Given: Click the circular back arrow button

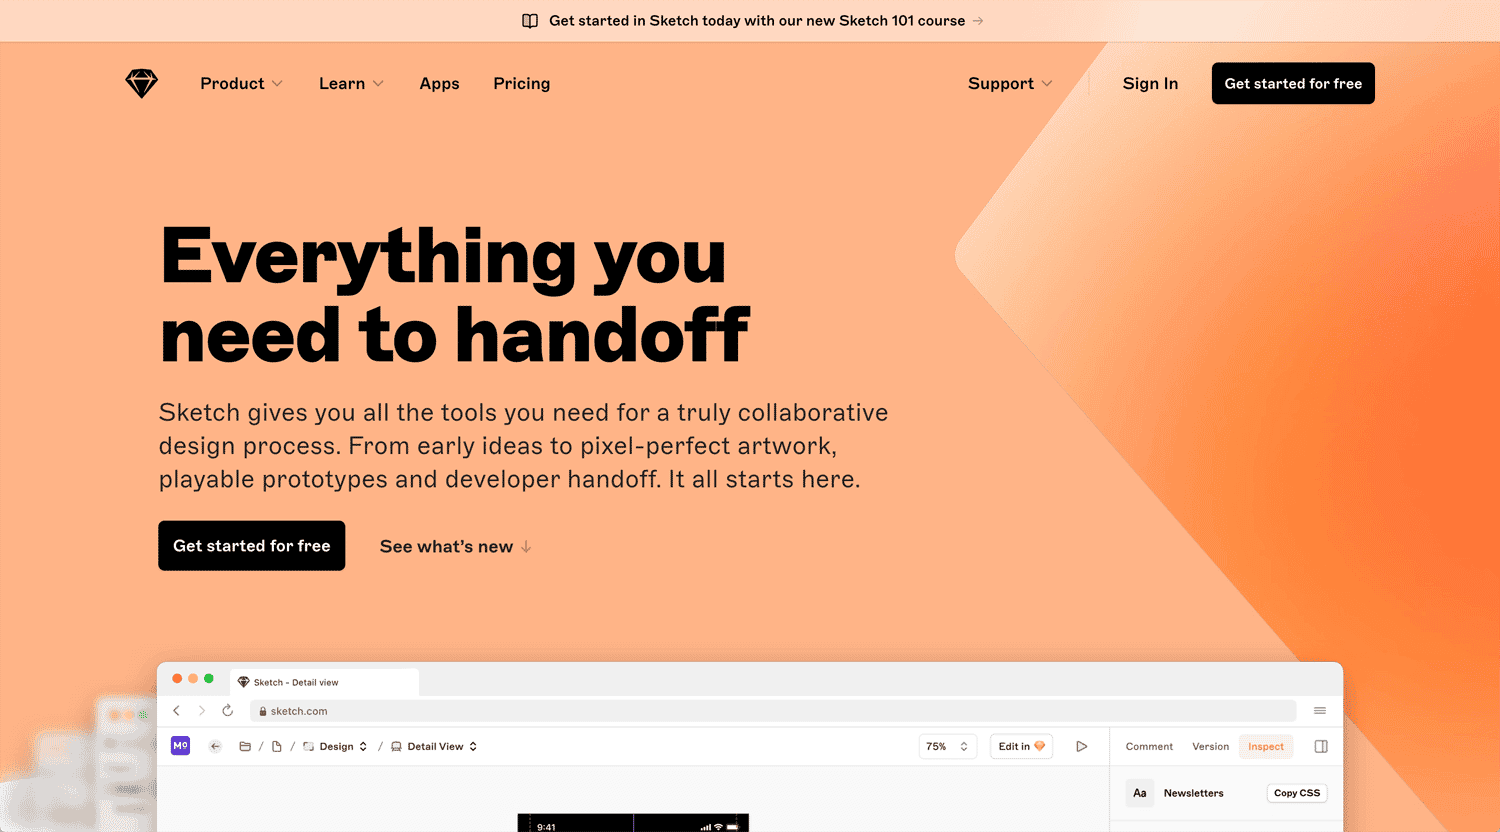Looking at the screenshot, I should [x=215, y=746].
